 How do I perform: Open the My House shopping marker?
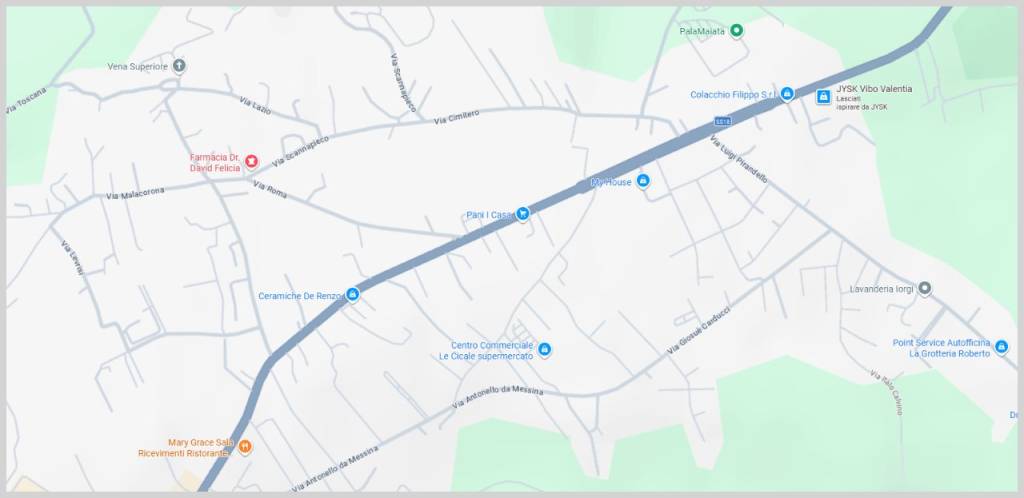coord(643,181)
